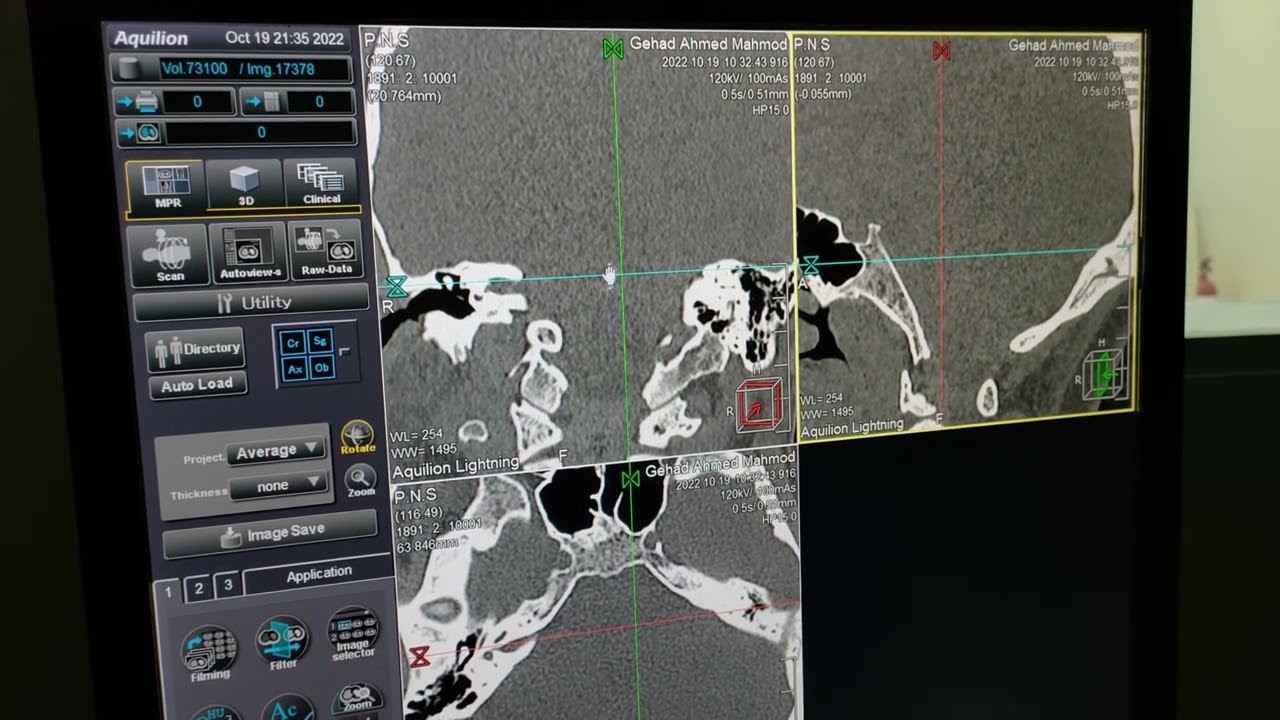Open the Raw-Data screen

click(x=326, y=250)
